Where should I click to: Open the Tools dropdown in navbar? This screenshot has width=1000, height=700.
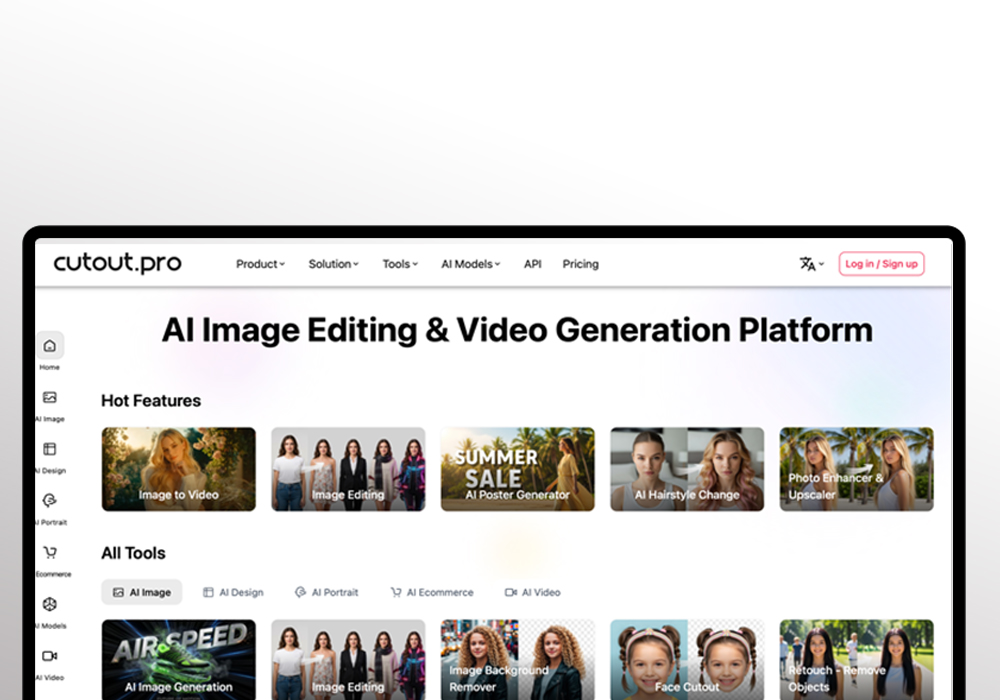400,264
